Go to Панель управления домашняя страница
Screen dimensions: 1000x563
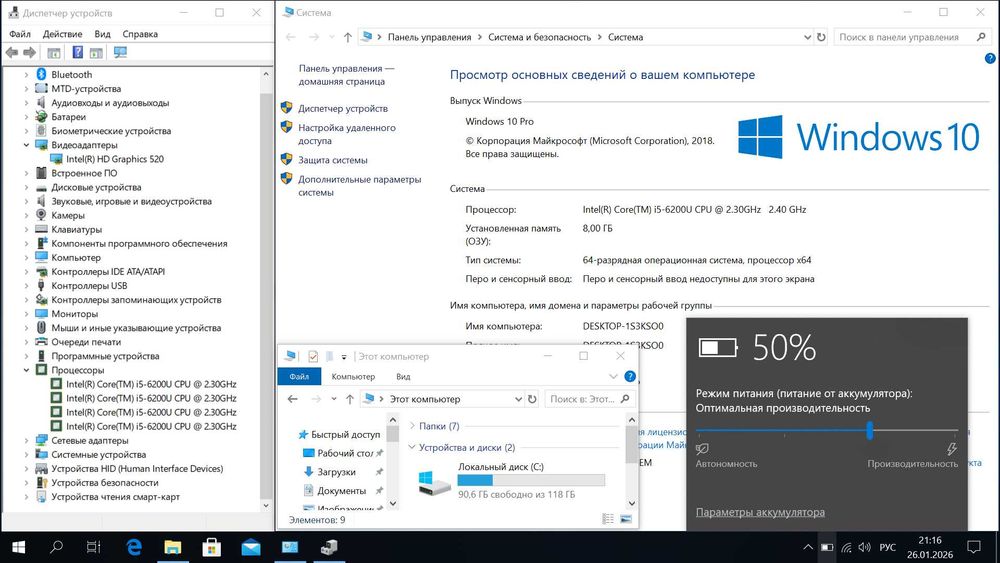coord(346,75)
